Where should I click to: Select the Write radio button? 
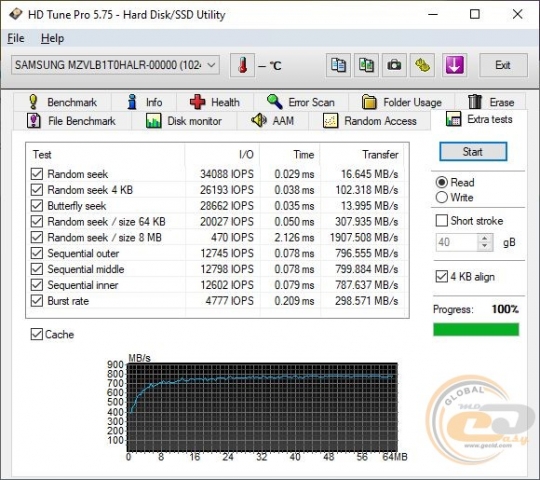[x=442, y=197]
